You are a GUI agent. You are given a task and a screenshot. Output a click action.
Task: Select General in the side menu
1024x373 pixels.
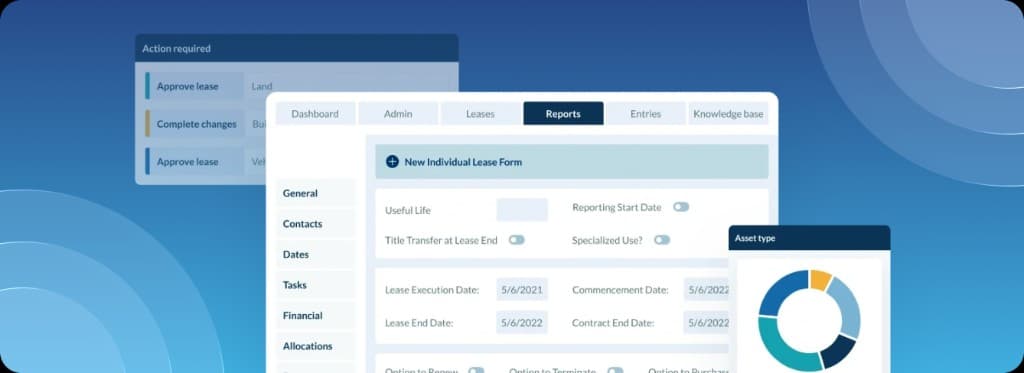[x=315, y=193]
